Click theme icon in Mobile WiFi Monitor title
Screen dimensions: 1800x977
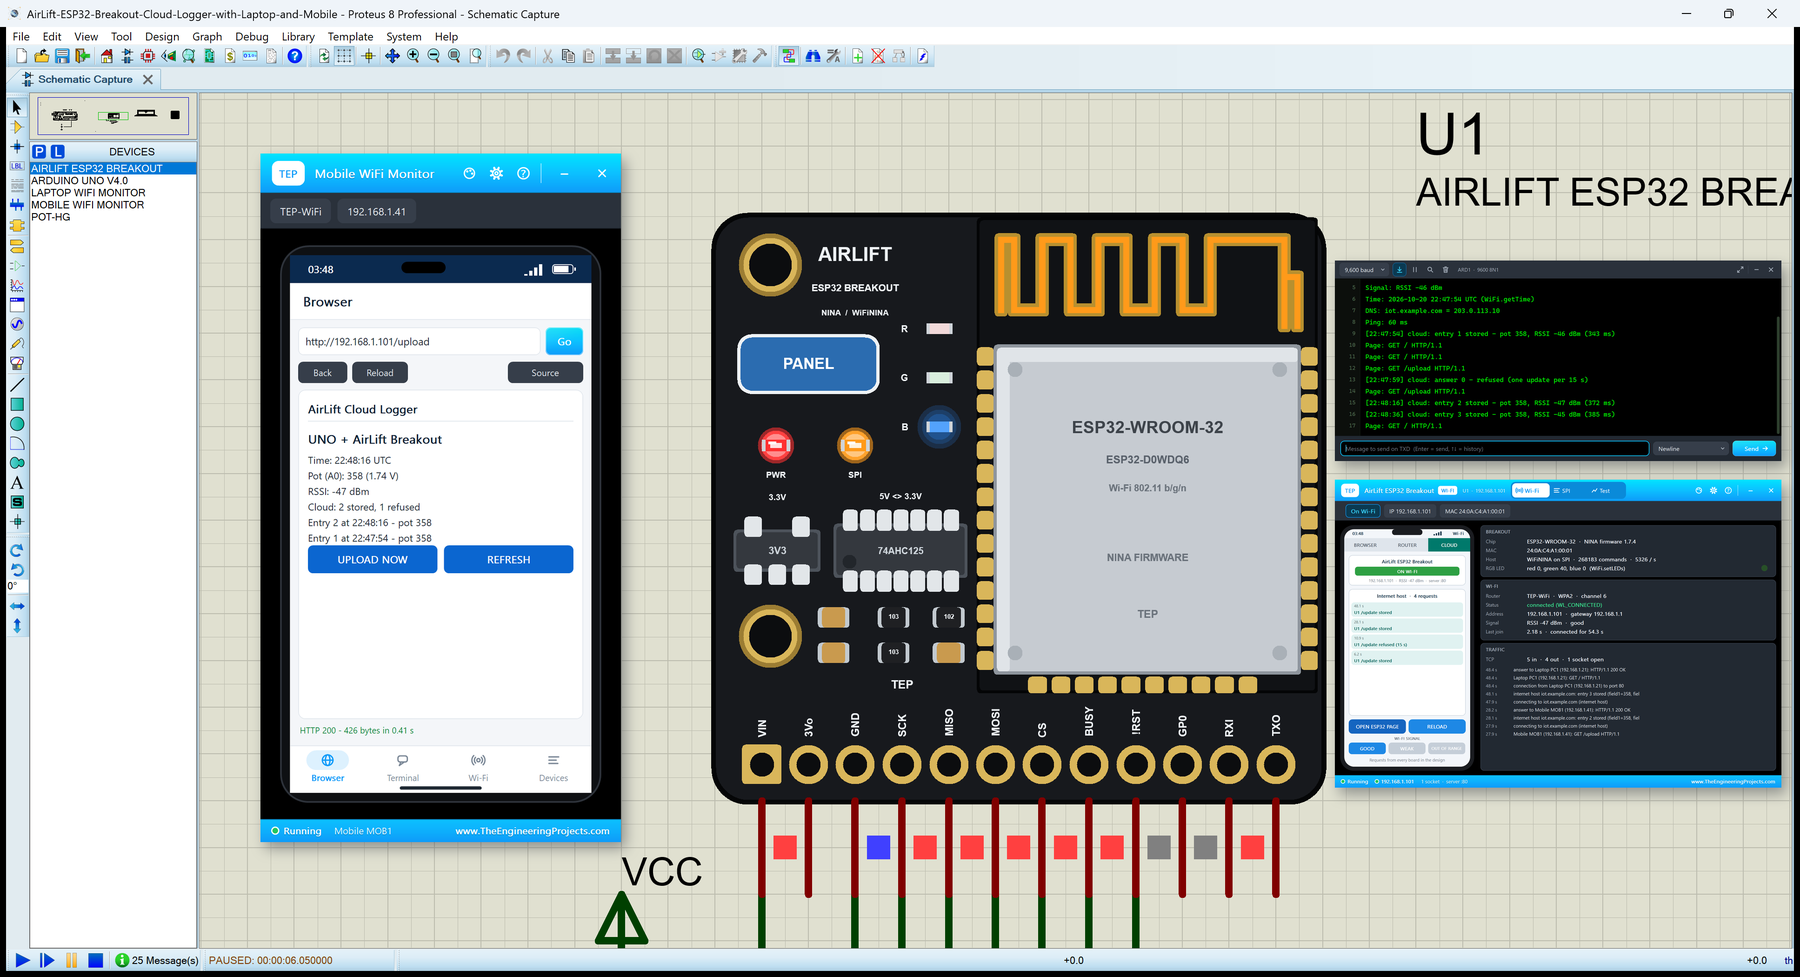coord(469,173)
